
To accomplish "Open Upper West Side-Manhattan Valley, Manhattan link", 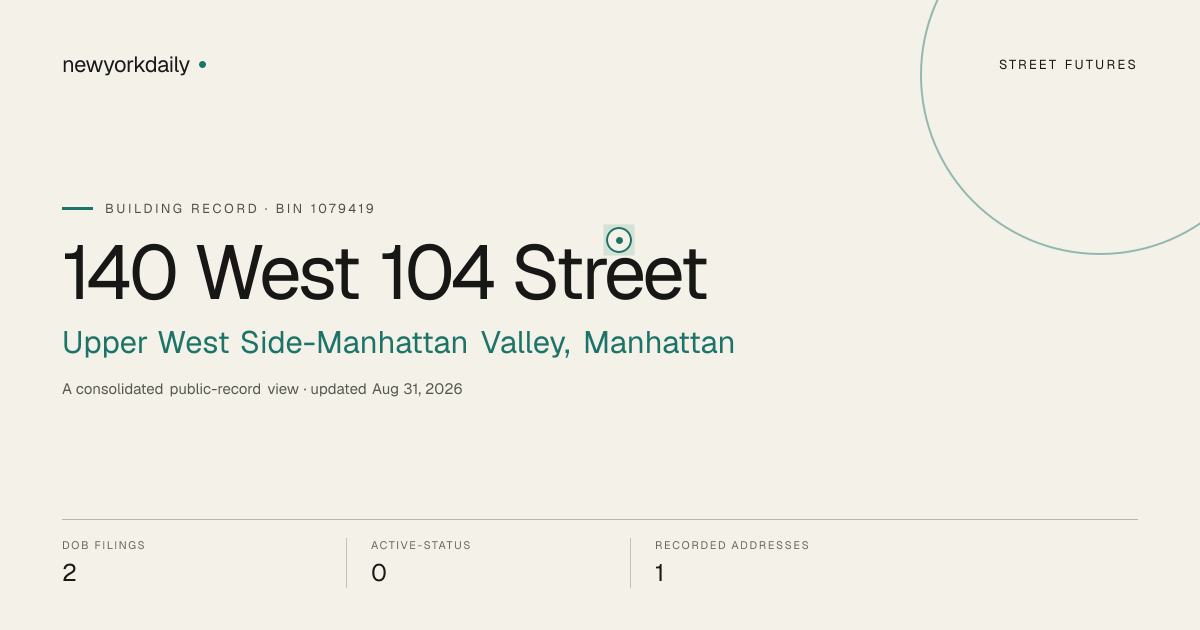I will pyautogui.click(x=398, y=343).
